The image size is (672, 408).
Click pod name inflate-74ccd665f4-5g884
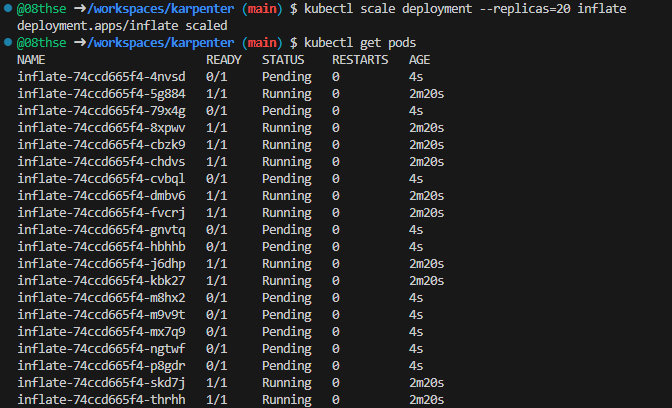point(101,94)
